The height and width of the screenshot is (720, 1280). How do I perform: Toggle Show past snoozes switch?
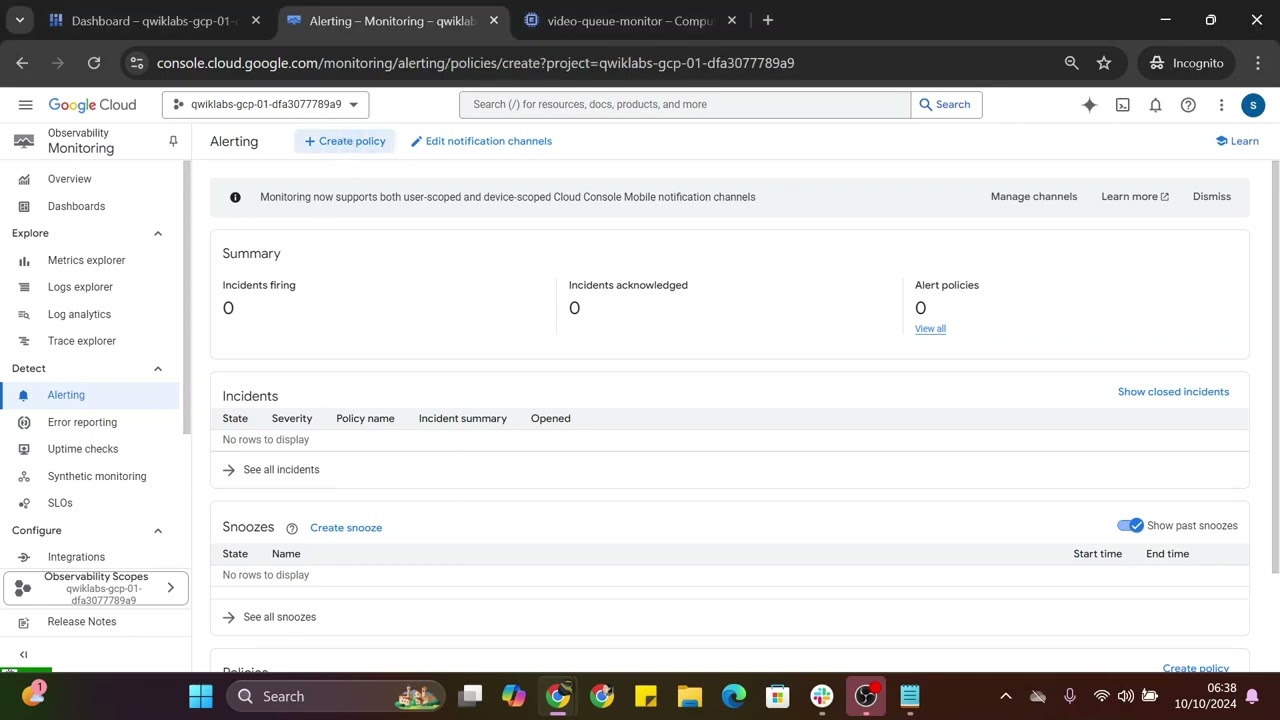(1130, 526)
